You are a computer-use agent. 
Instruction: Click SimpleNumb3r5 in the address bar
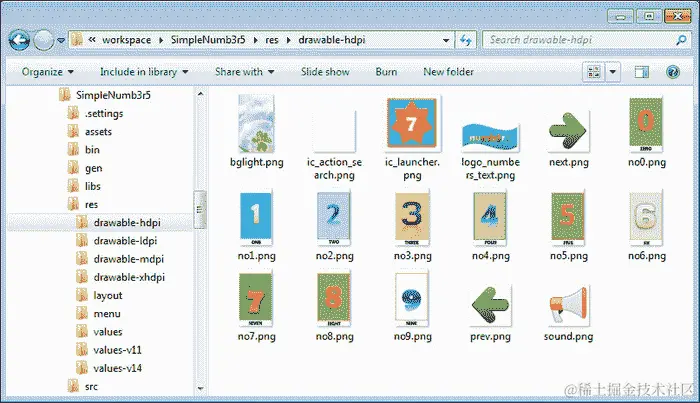[208, 40]
